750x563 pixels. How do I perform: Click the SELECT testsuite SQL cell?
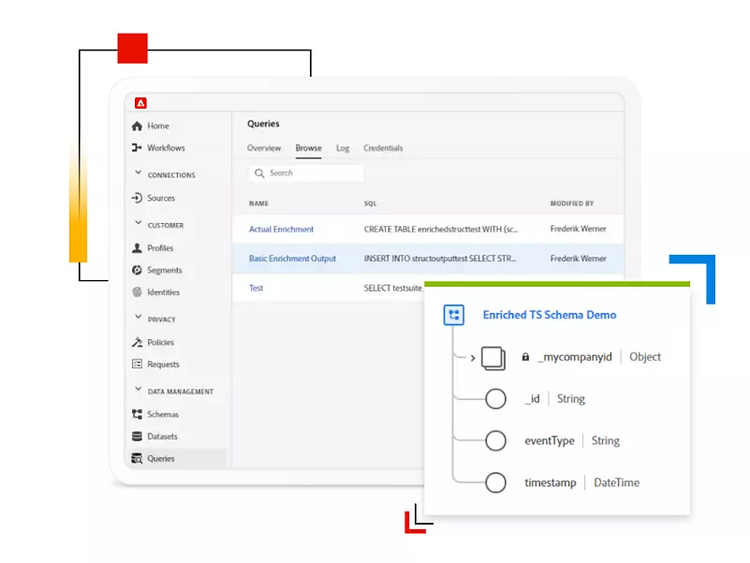coord(393,288)
